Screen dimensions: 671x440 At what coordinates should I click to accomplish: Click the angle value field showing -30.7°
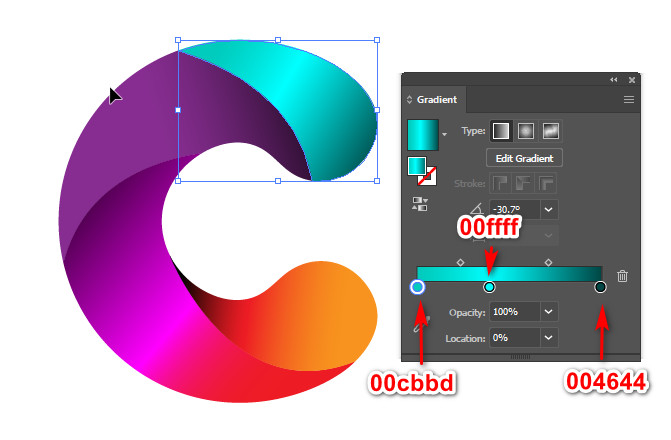(x=515, y=210)
